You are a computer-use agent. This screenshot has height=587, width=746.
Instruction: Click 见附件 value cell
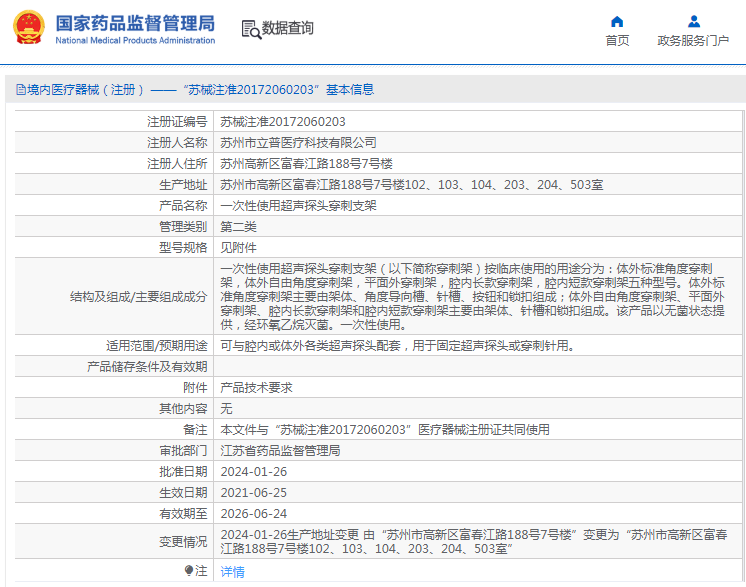[x=238, y=247]
